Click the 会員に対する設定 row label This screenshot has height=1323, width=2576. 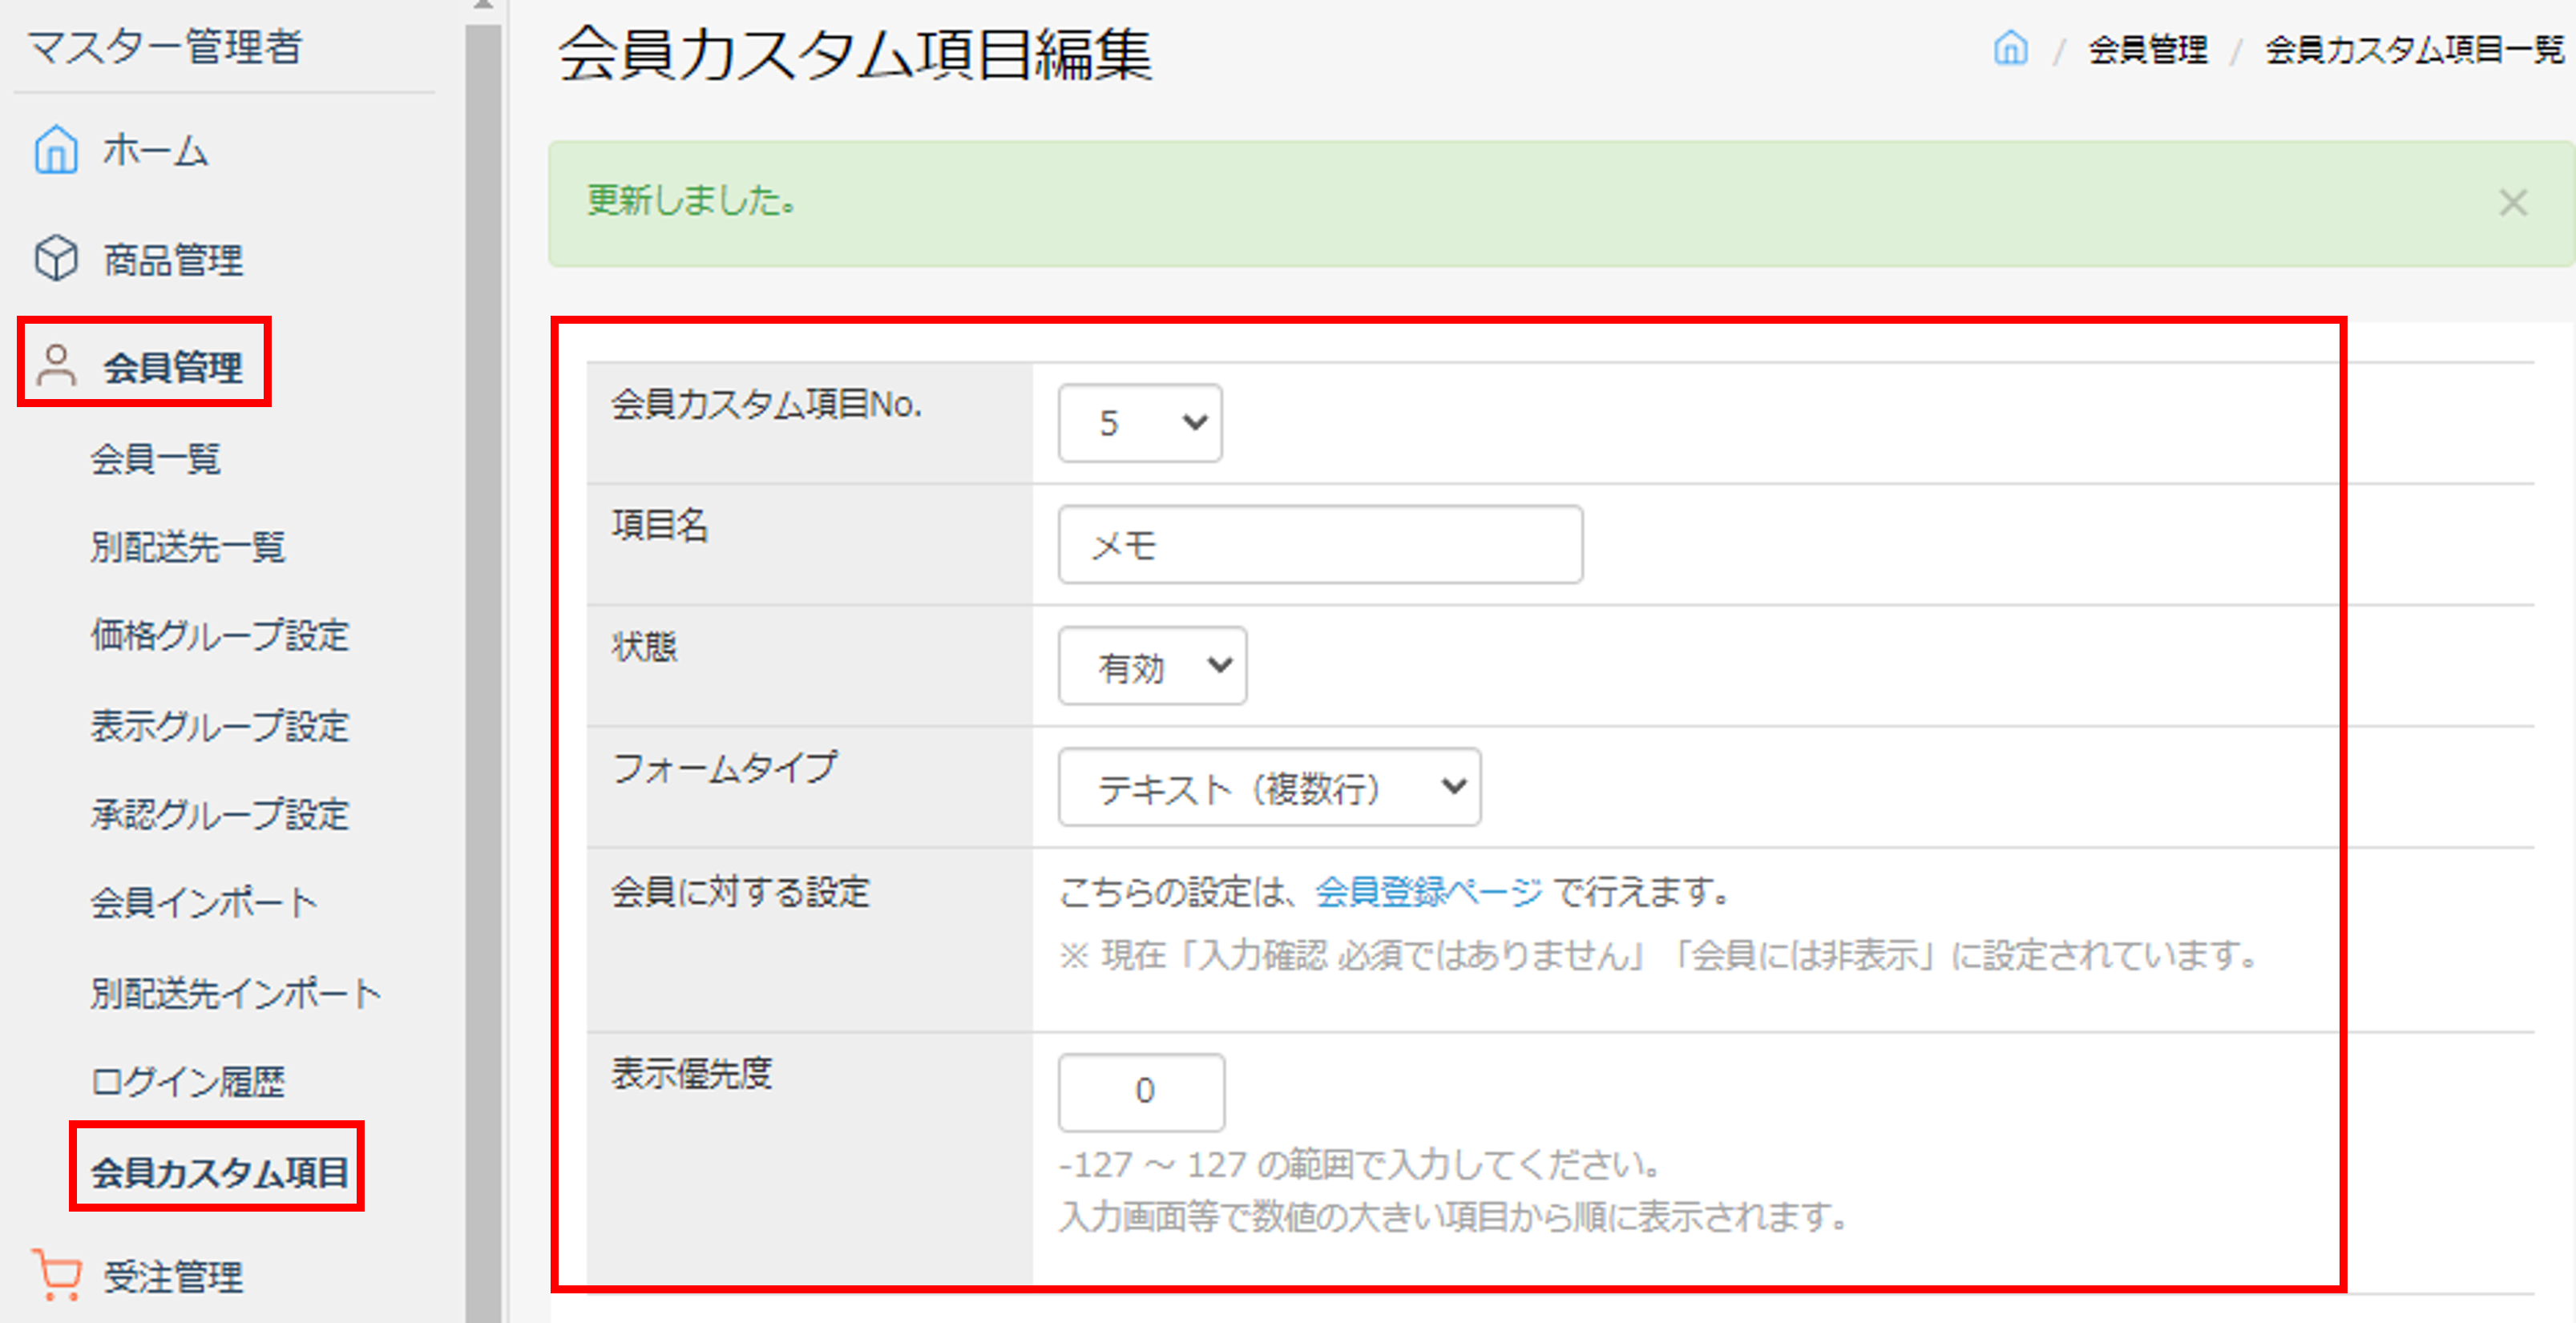(741, 891)
